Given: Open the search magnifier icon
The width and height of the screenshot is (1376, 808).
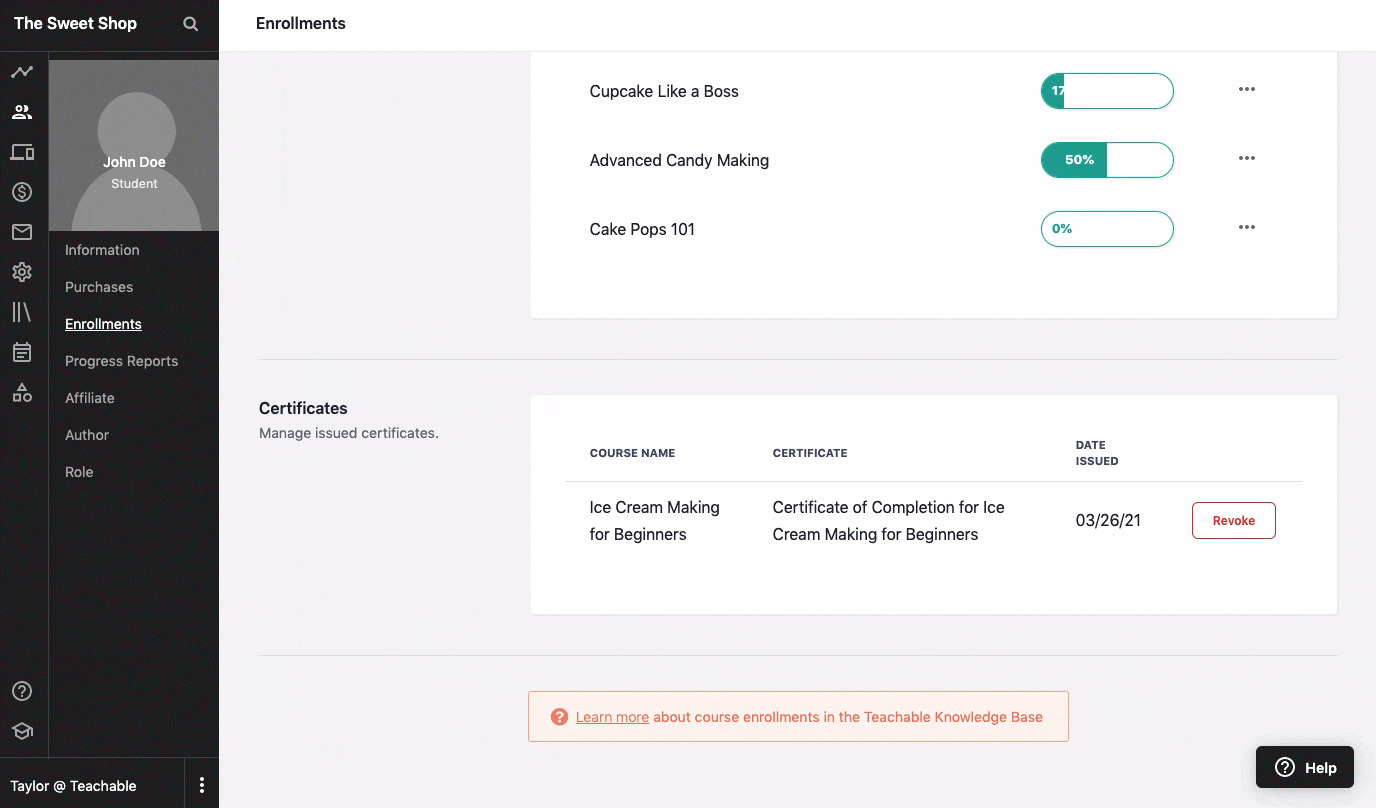Looking at the screenshot, I should pyautogui.click(x=190, y=24).
